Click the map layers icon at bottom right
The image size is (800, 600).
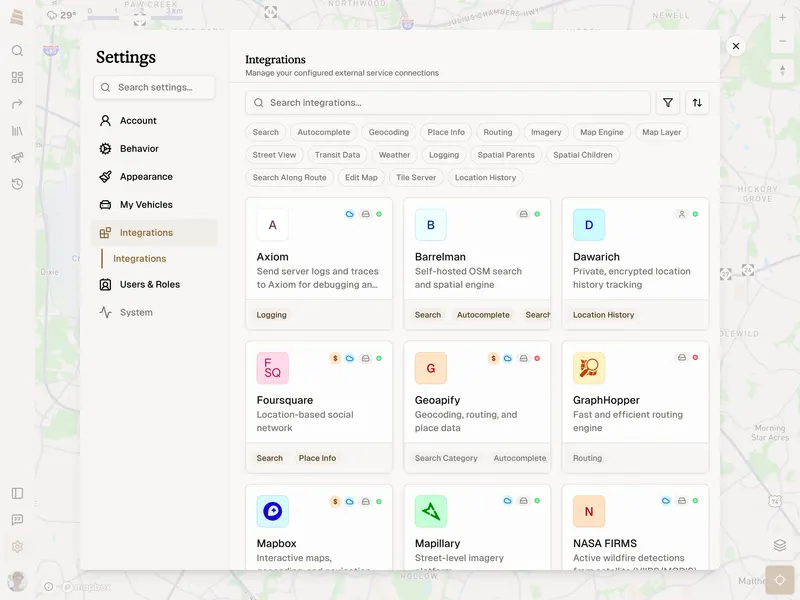(780, 545)
